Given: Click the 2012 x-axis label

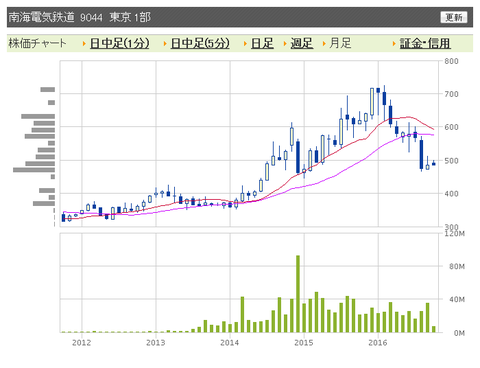Looking at the screenshot, I should click(82, 343).
